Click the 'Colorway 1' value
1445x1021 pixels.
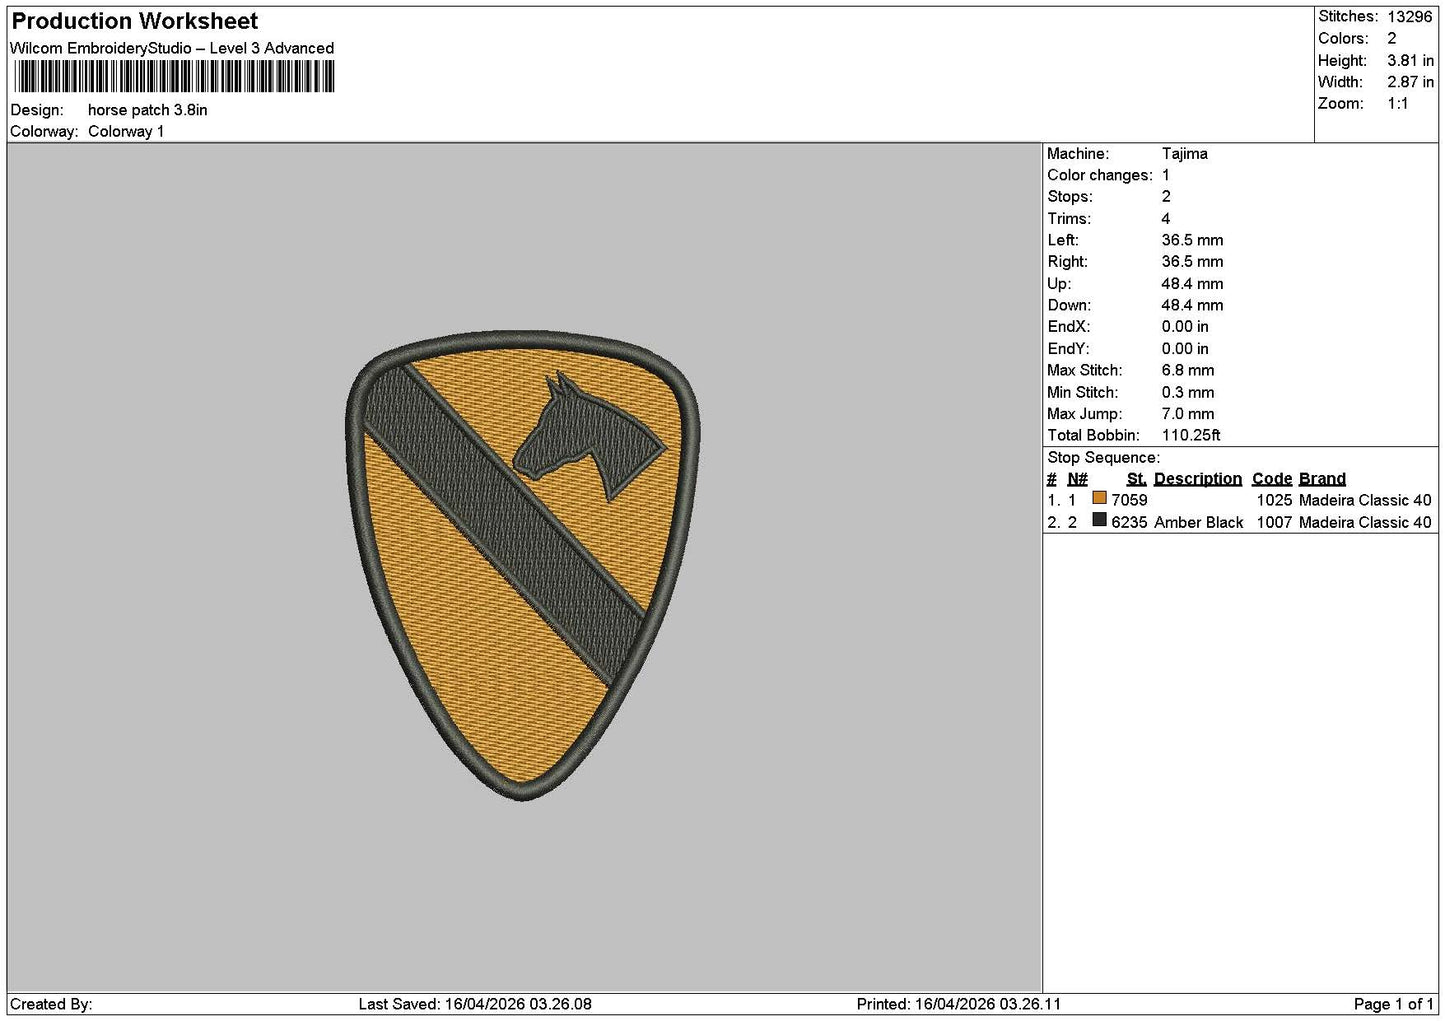[126, 131]
